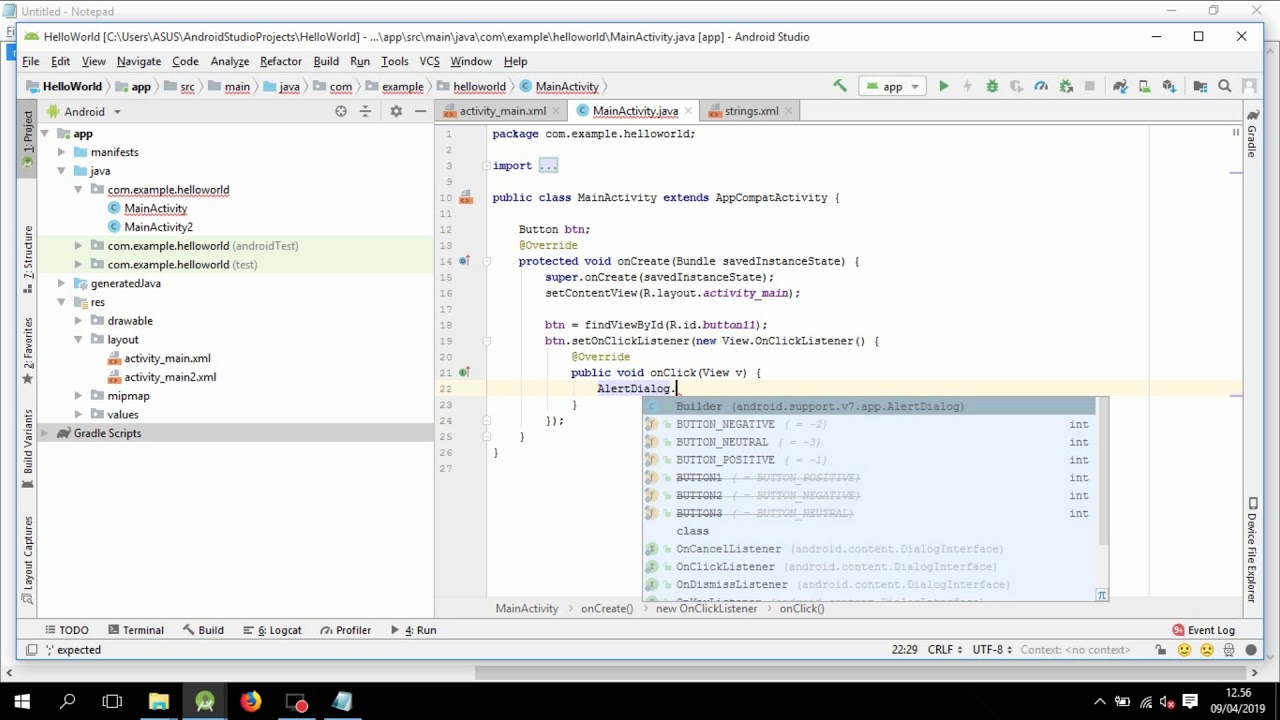The image size is (1280, 720).
Task: Open MainActivity2 in project tree
Action: click(158, 227)
